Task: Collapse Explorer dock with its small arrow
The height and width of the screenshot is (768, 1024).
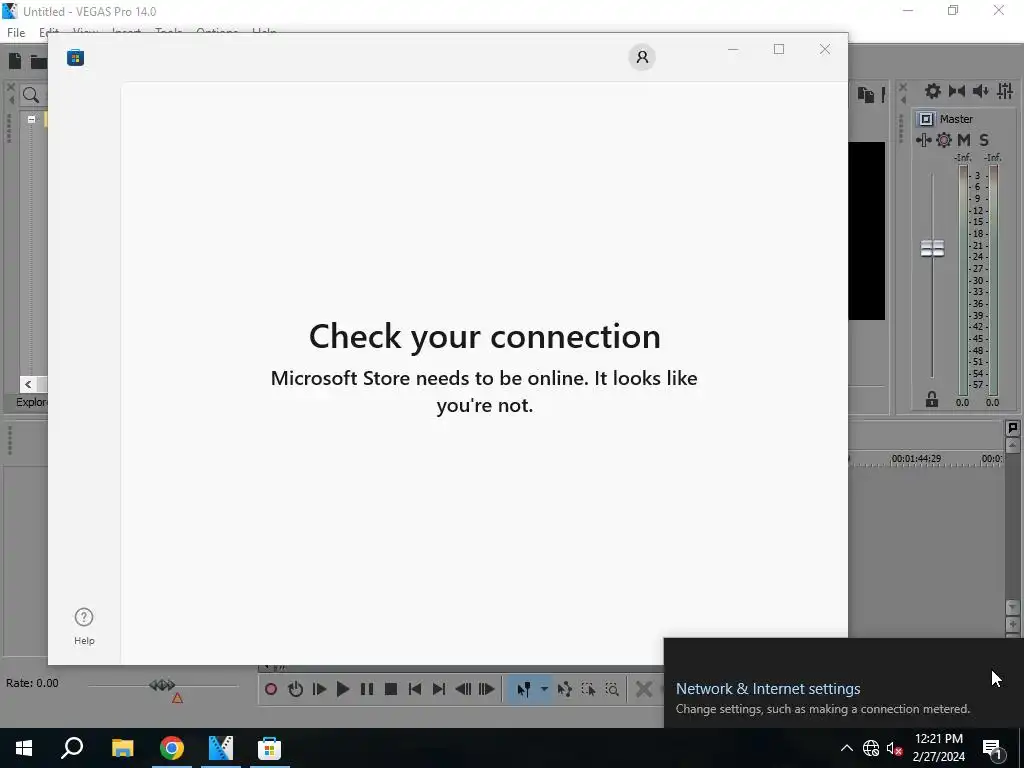Action: pos(10,99)
